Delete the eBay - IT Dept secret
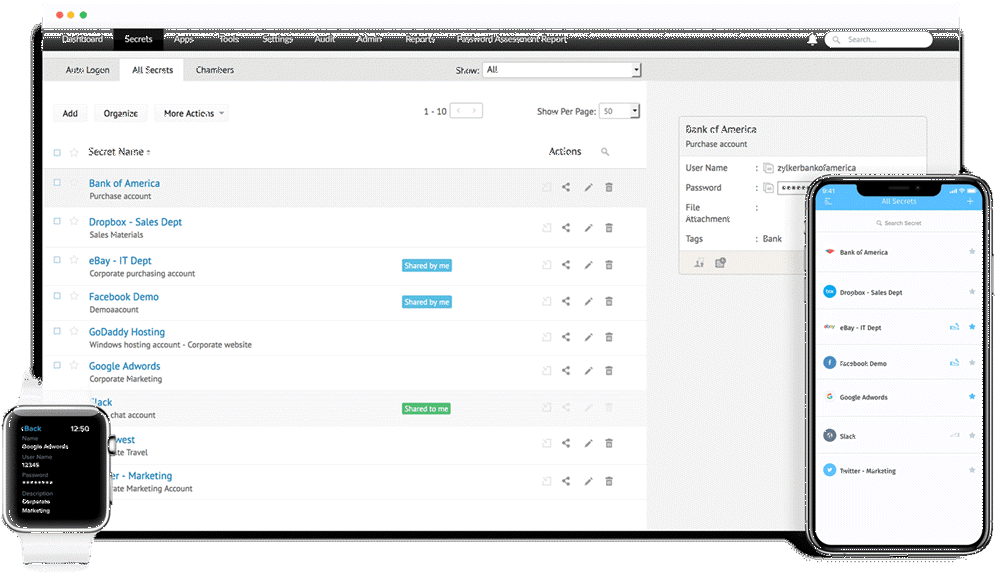1000x573 pixels. [x=609, y=264]
